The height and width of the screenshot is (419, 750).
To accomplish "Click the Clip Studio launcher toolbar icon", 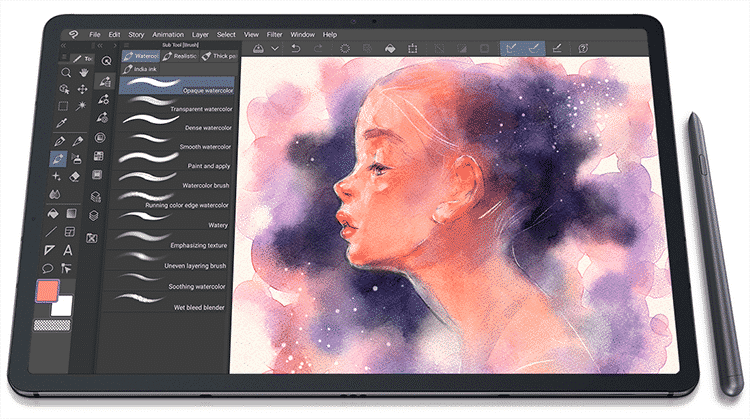I will tap(258, 48).
